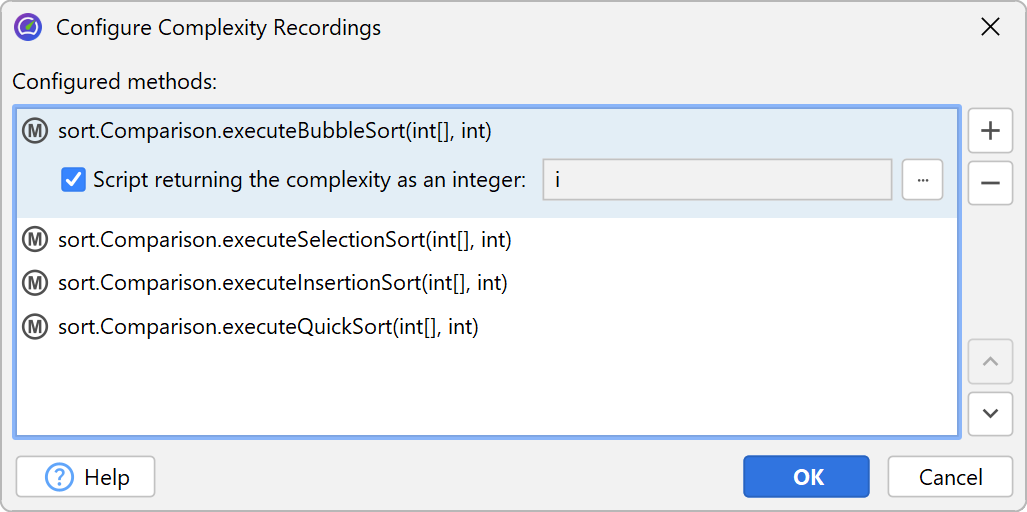This screenshot has width=1027, height=512.
Task: Click the add method plus button
Action: (x=990, y=131)
